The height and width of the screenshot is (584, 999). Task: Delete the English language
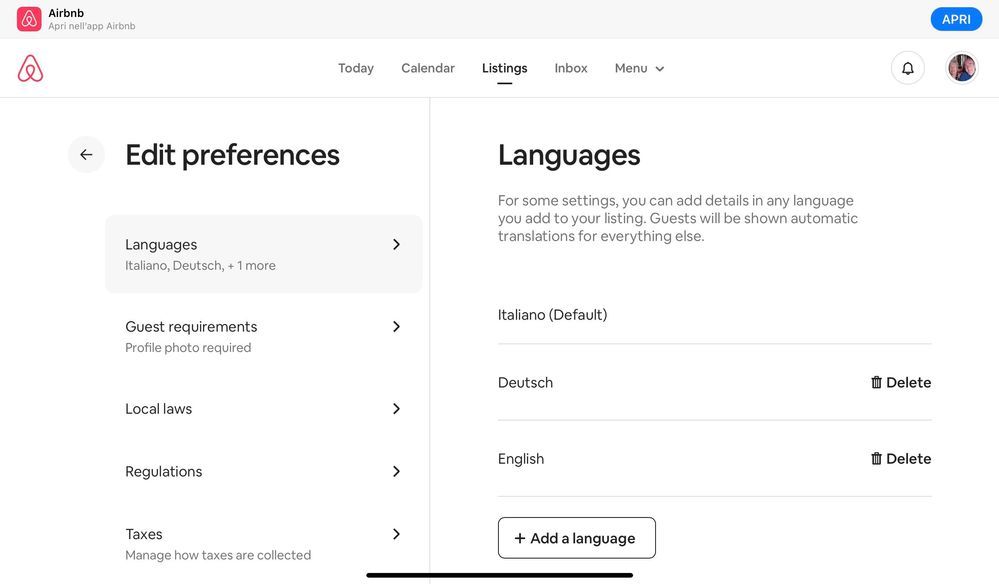coord(900,459)
